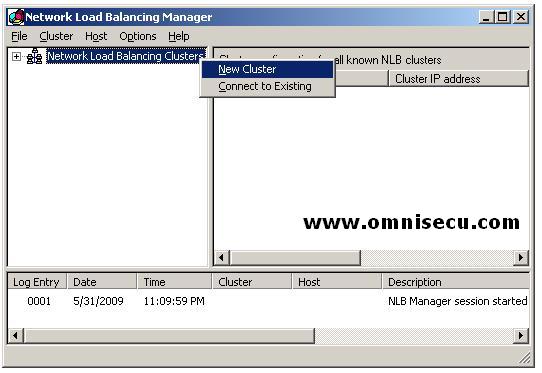Open the Cluster menu

tap(56, 36)
